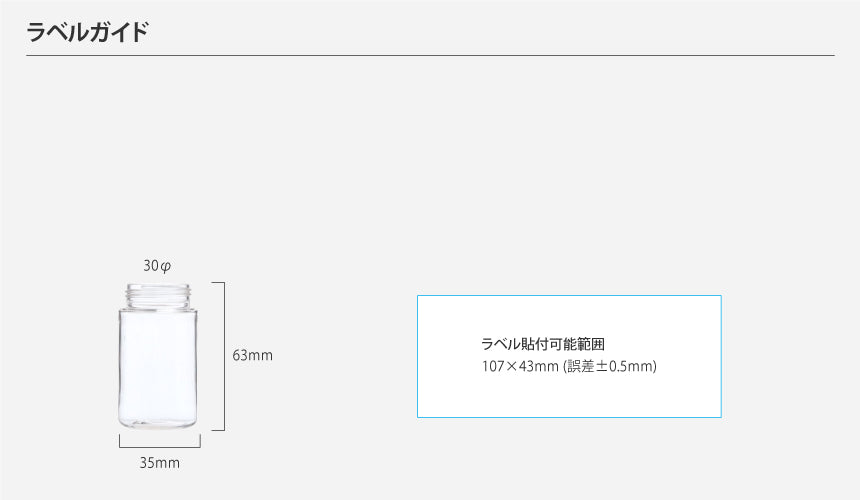Select the clear glass bottle image
The height and width of the screenshot is (500, 860).
pyautogui.click(x=159, y=358)
